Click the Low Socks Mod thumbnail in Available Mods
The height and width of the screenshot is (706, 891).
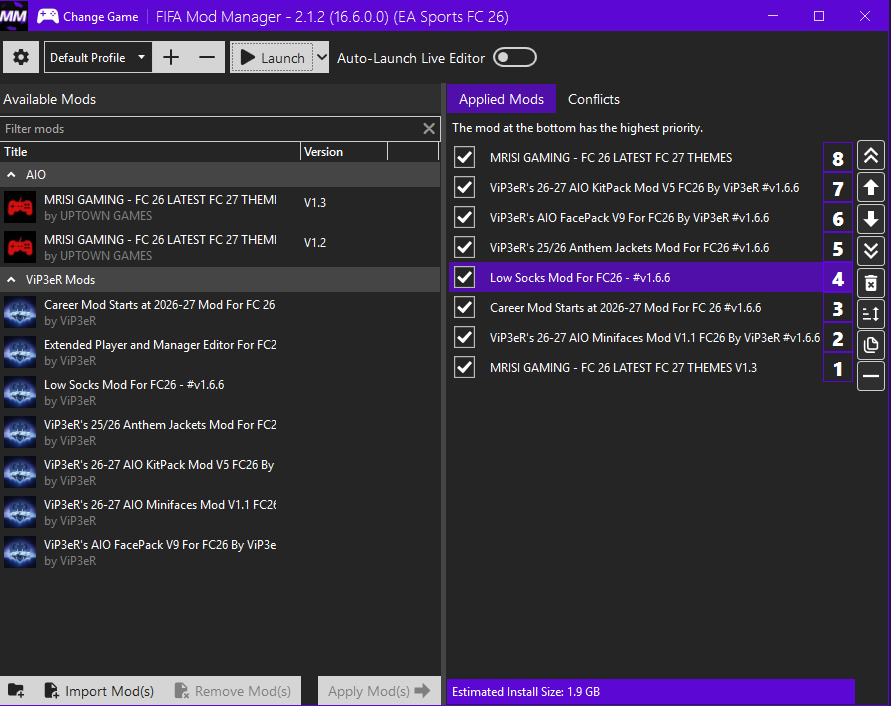coord(20,392)
